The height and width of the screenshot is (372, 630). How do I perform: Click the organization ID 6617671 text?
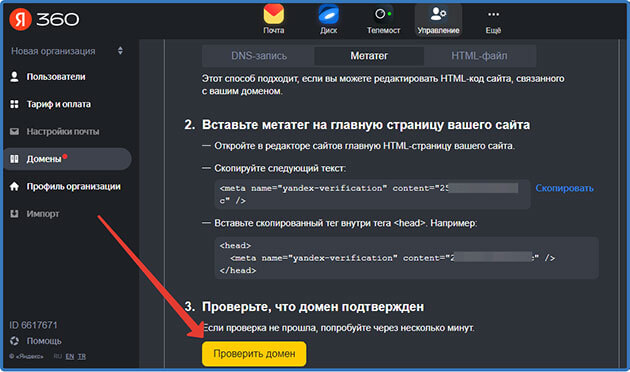coord(33,325)
